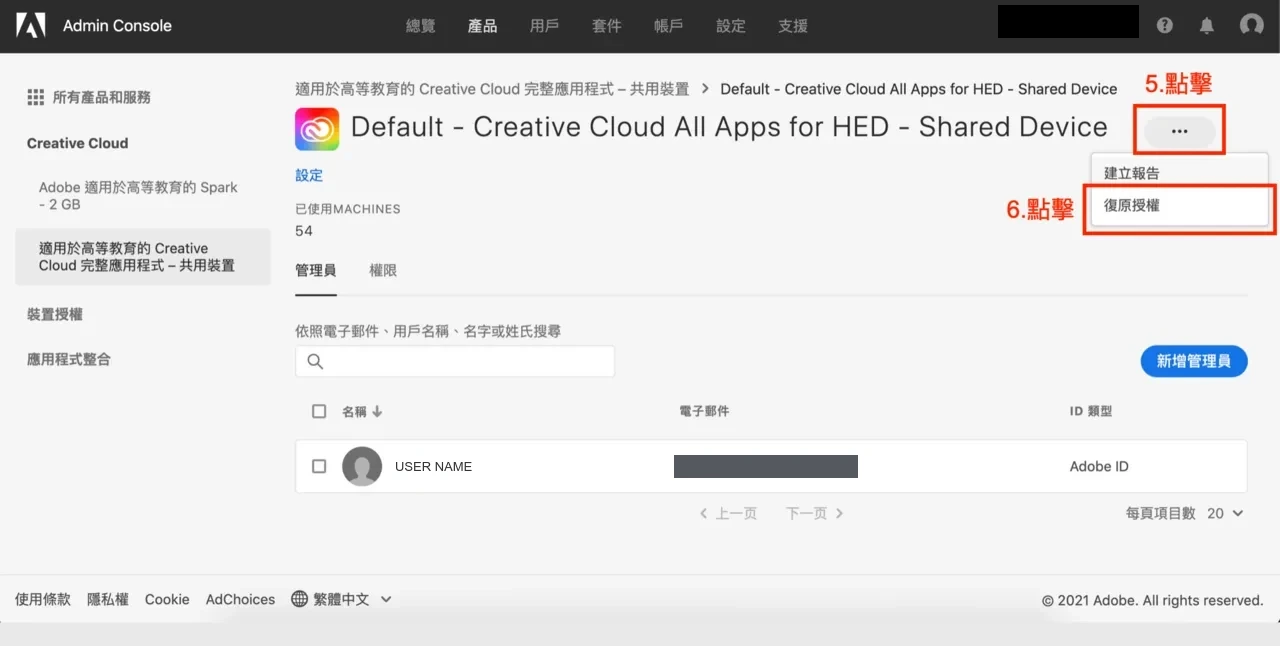
Task: Click the grid icon for 所有產品和服務
Action: tap(35, 97)
